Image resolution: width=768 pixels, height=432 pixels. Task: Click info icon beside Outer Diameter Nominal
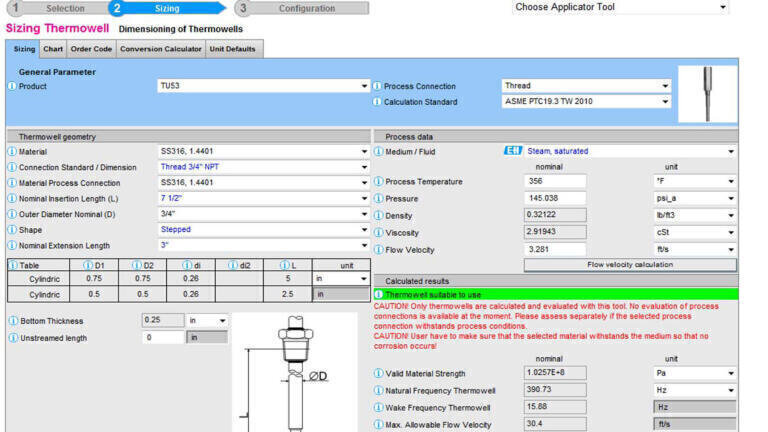pos(12,215)
